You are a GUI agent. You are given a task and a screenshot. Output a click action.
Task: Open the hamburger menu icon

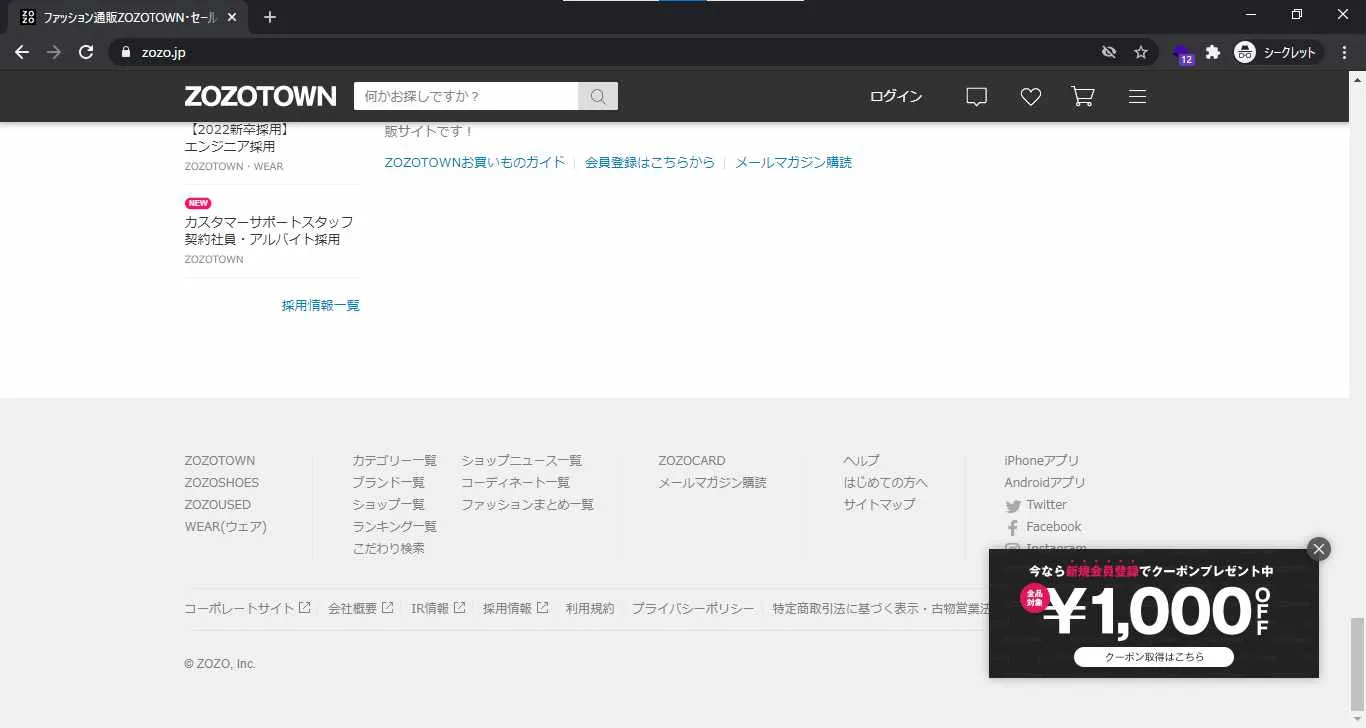(x=1137, y=97)
